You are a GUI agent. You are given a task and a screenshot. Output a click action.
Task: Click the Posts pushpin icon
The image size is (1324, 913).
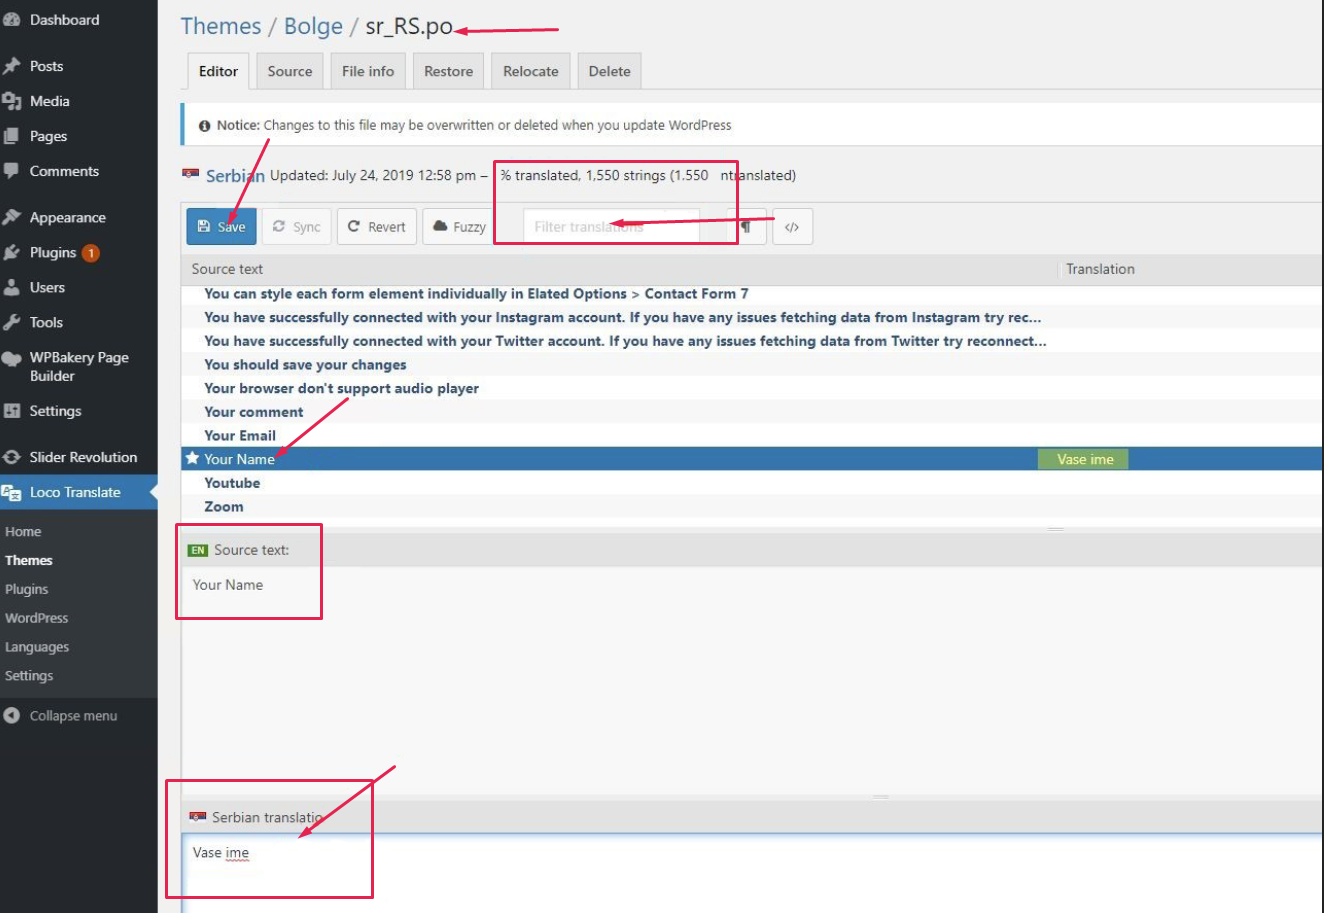tap(12, 66)
